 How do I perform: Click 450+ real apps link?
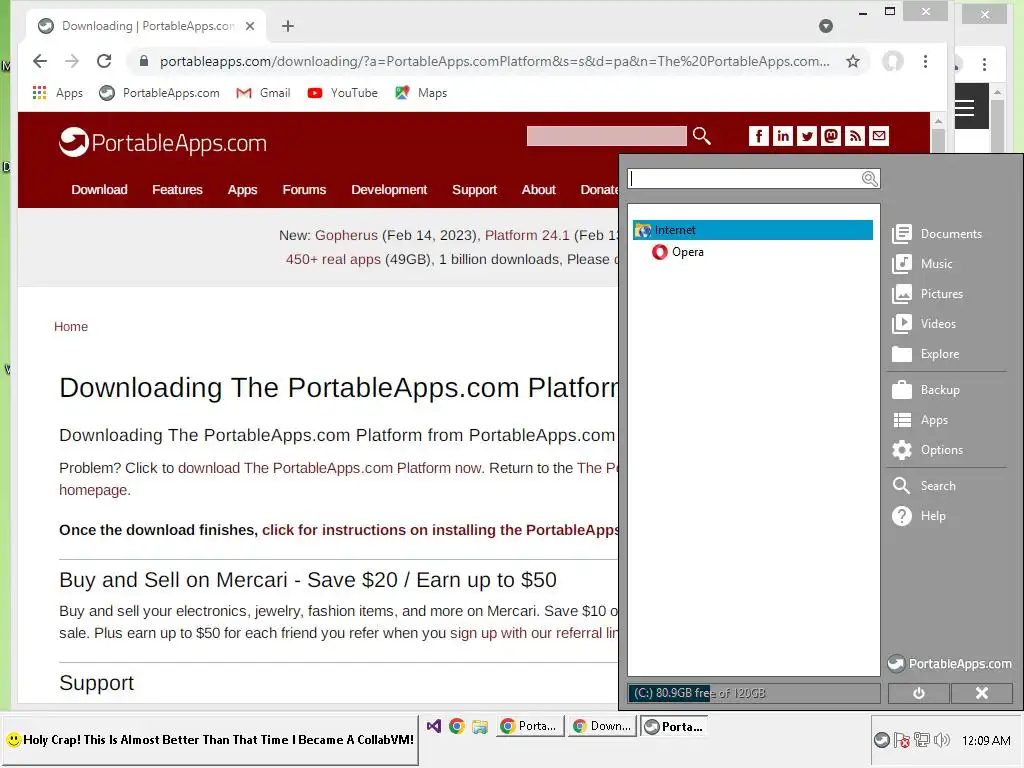pyautogui.click(x=333, y=259)
